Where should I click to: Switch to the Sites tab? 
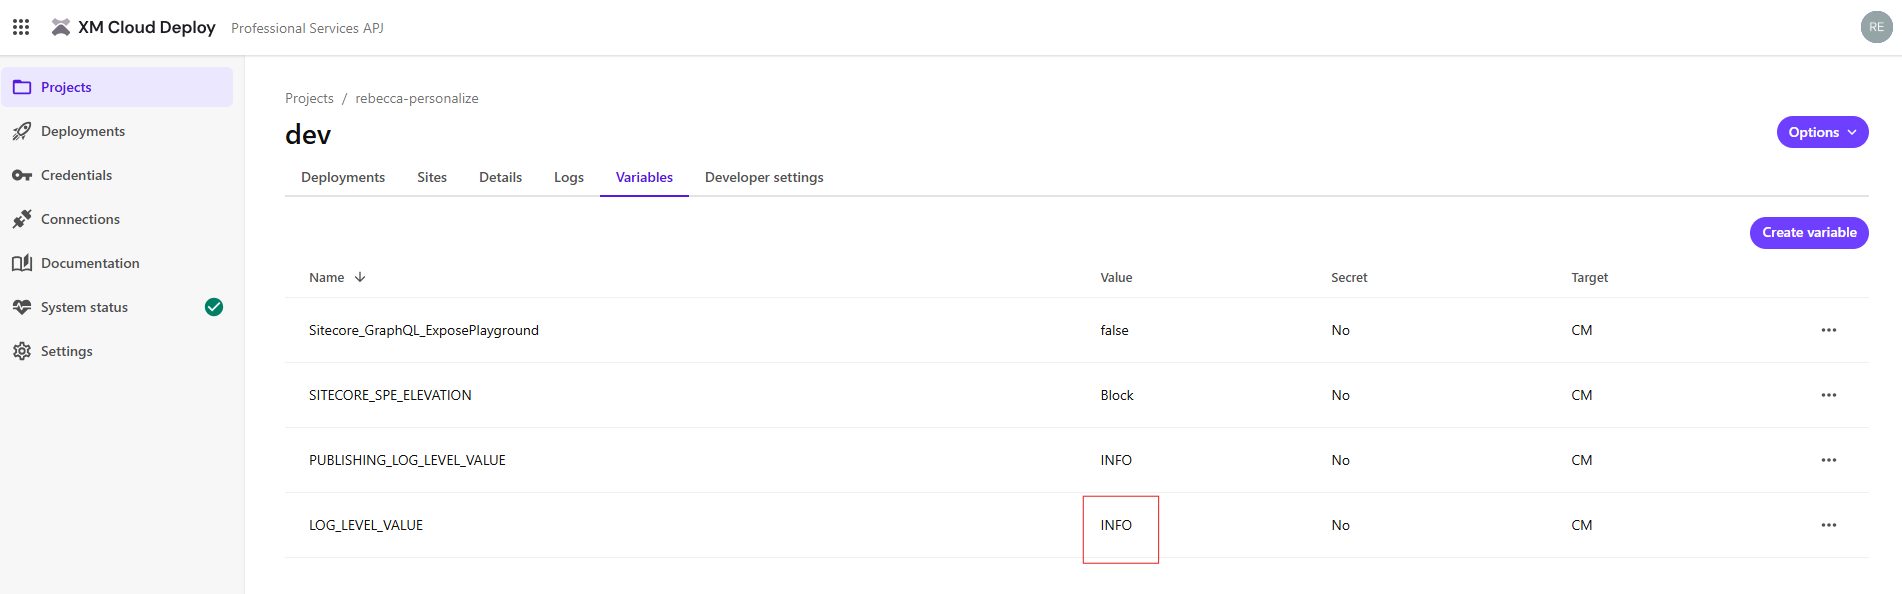click(431, 177)
